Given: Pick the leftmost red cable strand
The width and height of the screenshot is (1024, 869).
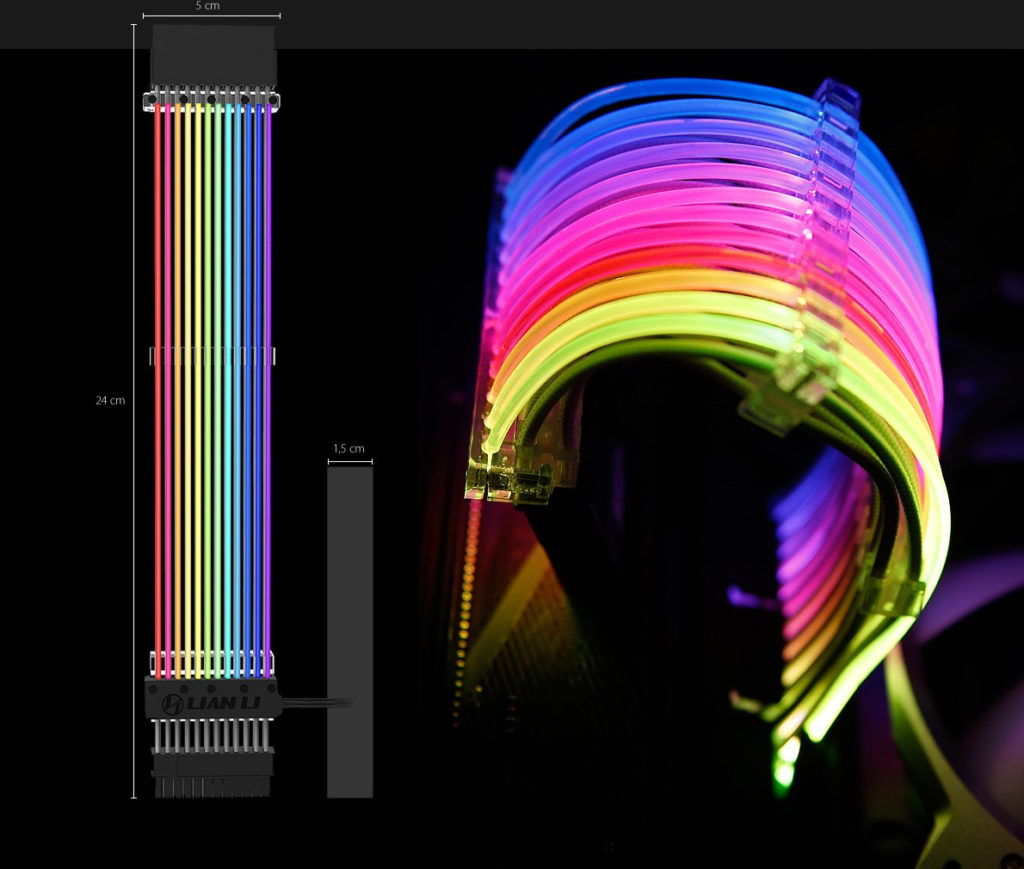Looking at the screenshot, I should click(x=157, y=380).
